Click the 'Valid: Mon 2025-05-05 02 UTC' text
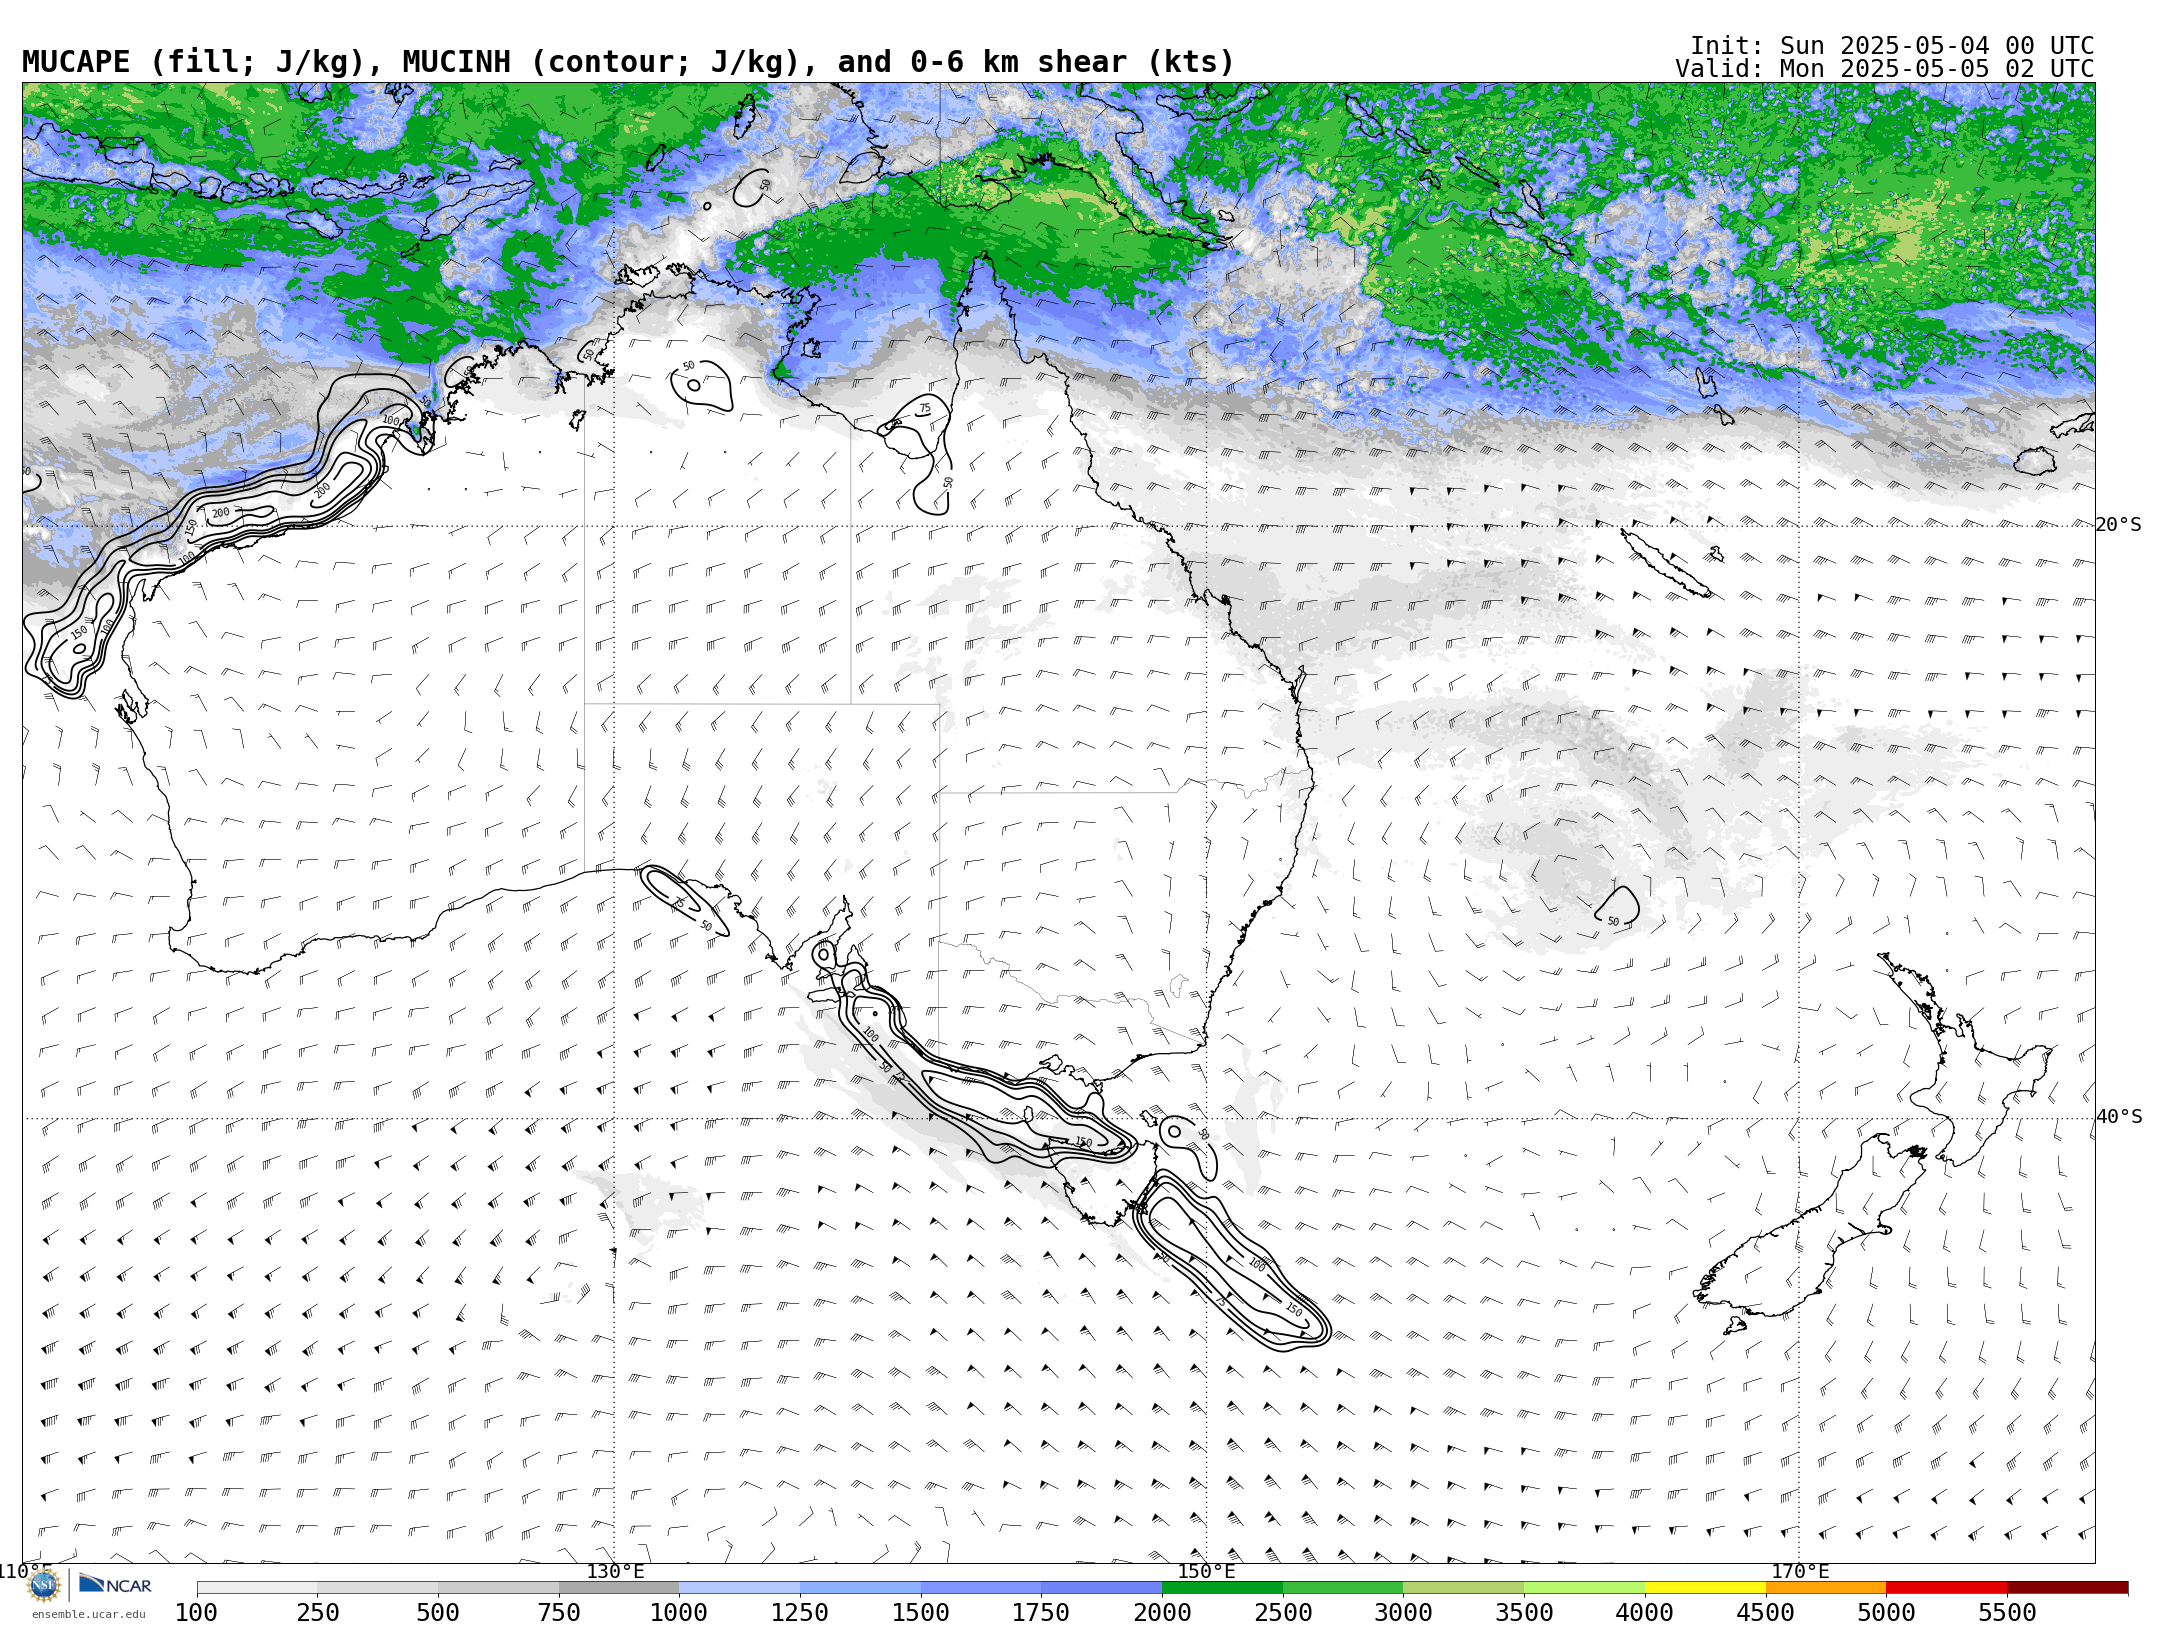The width and height of the screenshot is (2160, 1626). [1884, 69]
